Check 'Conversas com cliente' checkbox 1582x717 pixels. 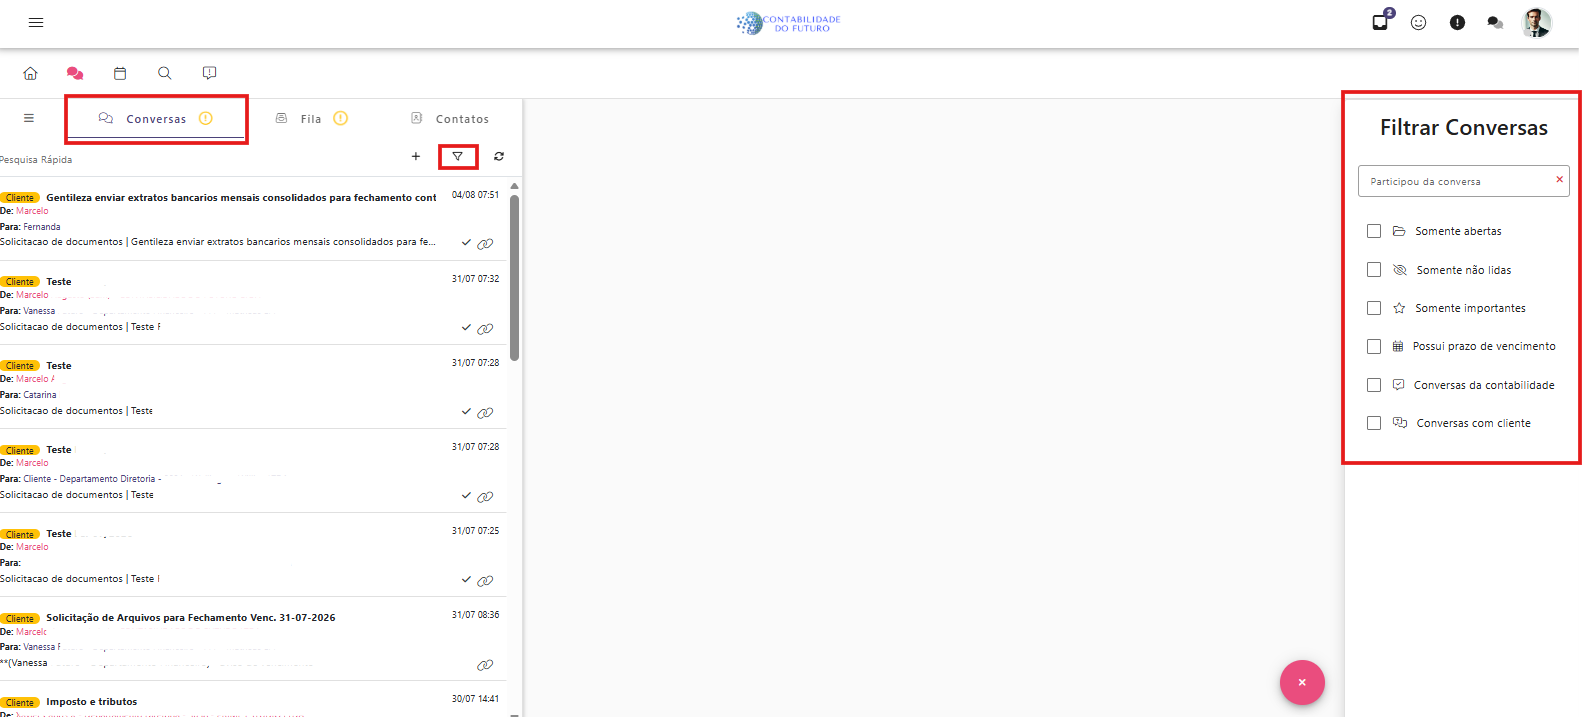click(1374, 423)
